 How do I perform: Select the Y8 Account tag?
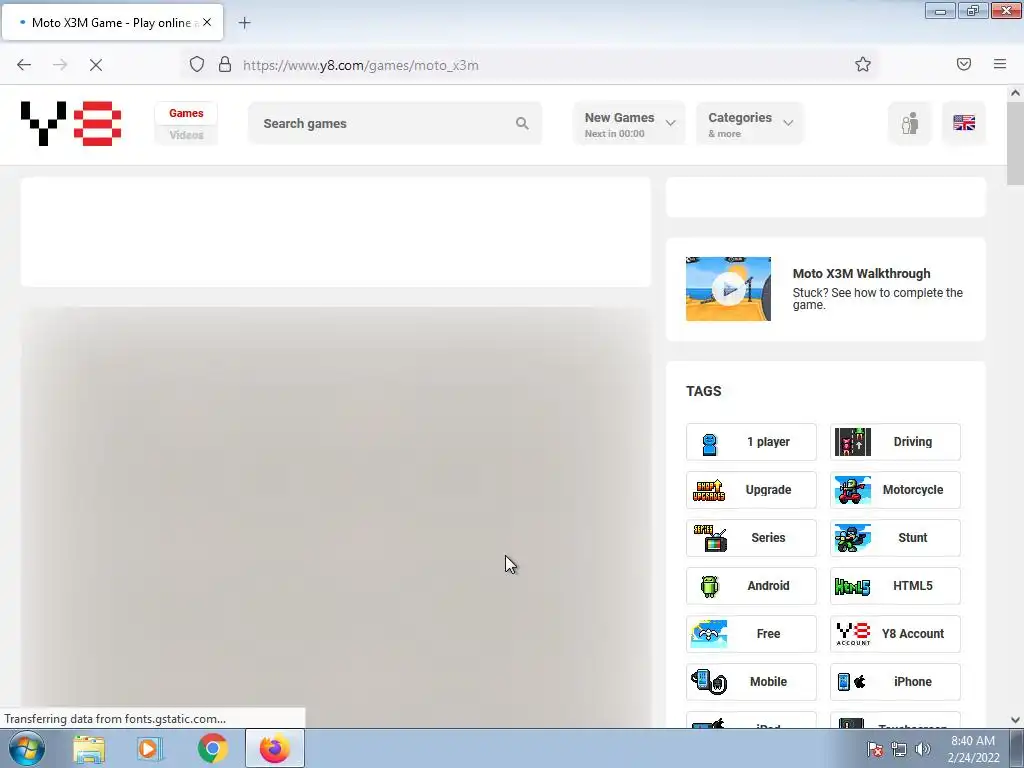click(x=895, y=634)
